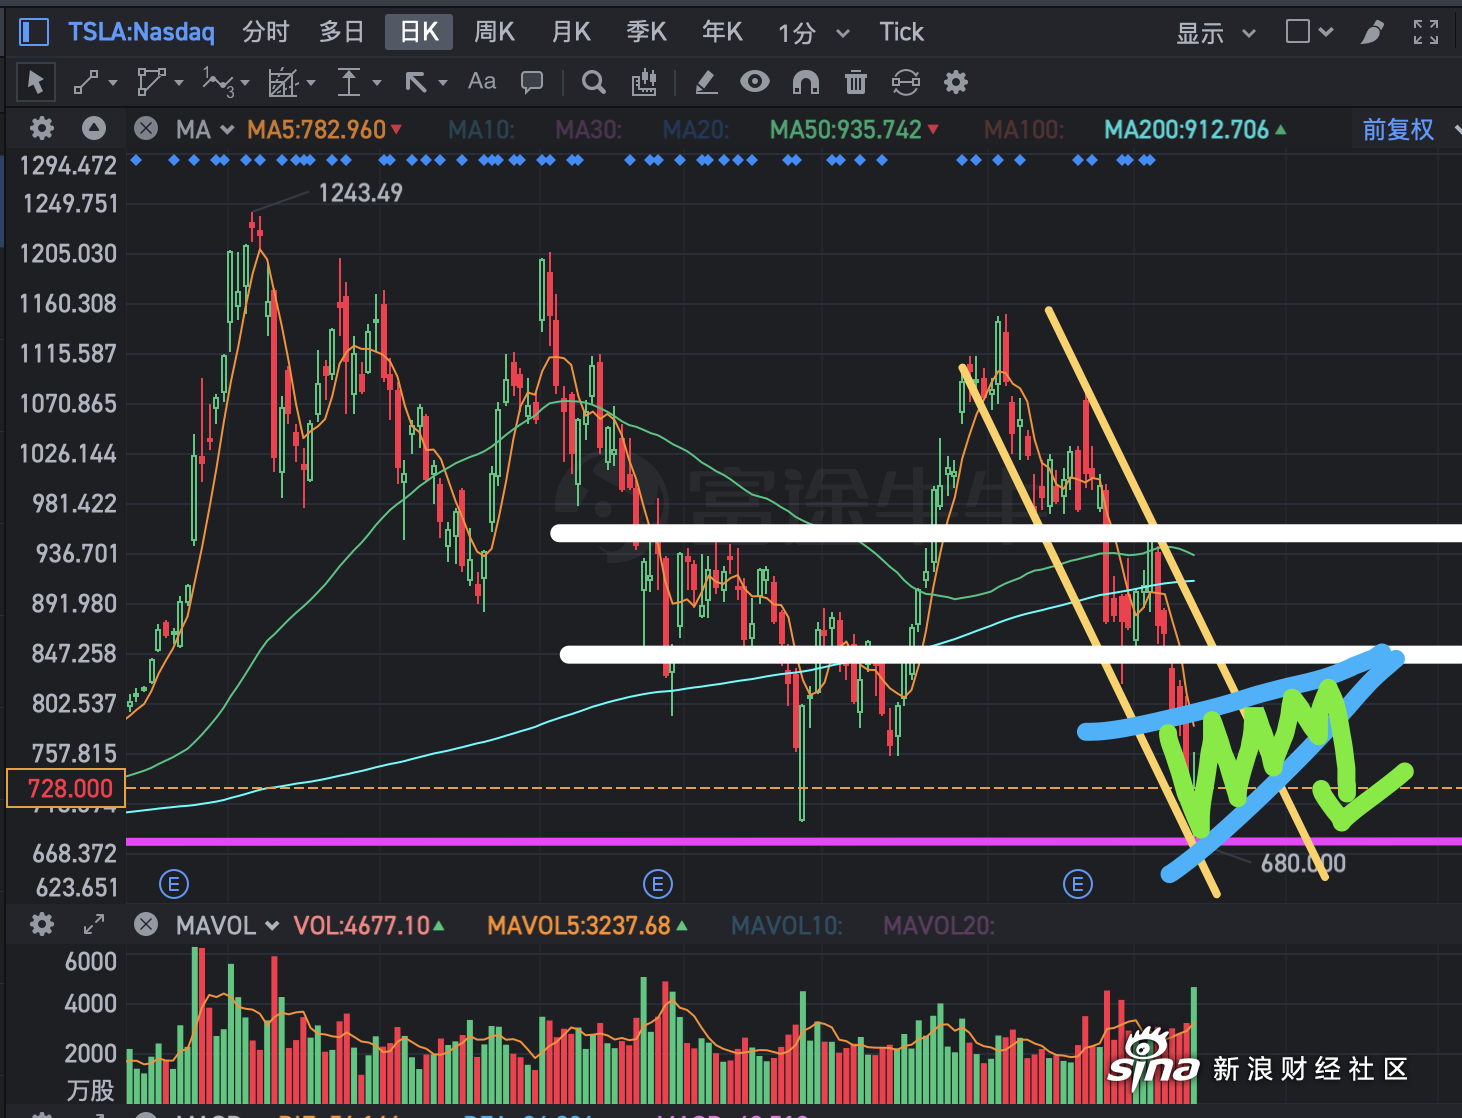Viewport: 1462px width, 1118px height.
Task: Click the TSLA:Nasdaq ticker title
Action: tap(141, 32)
